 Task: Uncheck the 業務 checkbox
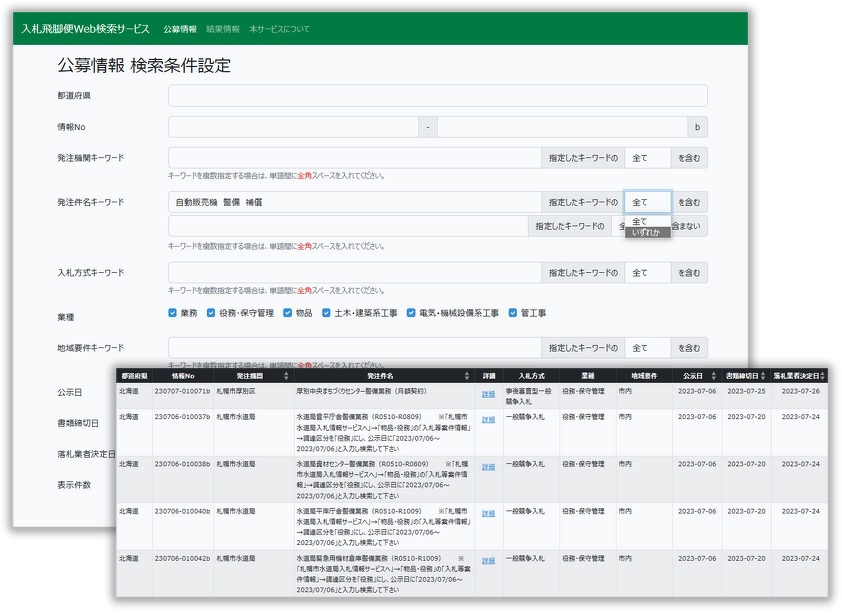click(173, 313)
